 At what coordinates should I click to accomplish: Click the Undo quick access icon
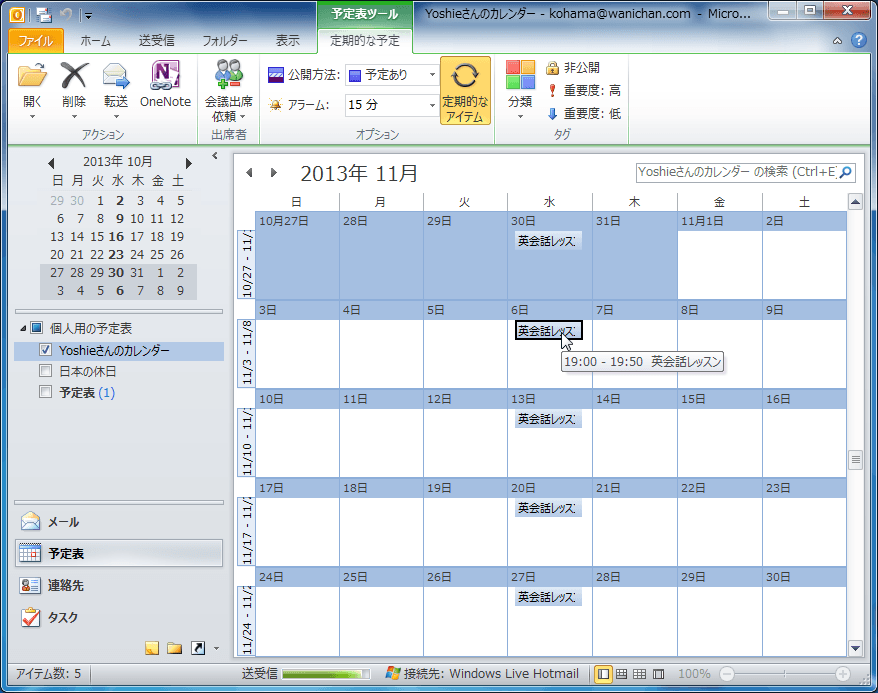[67, 15]
